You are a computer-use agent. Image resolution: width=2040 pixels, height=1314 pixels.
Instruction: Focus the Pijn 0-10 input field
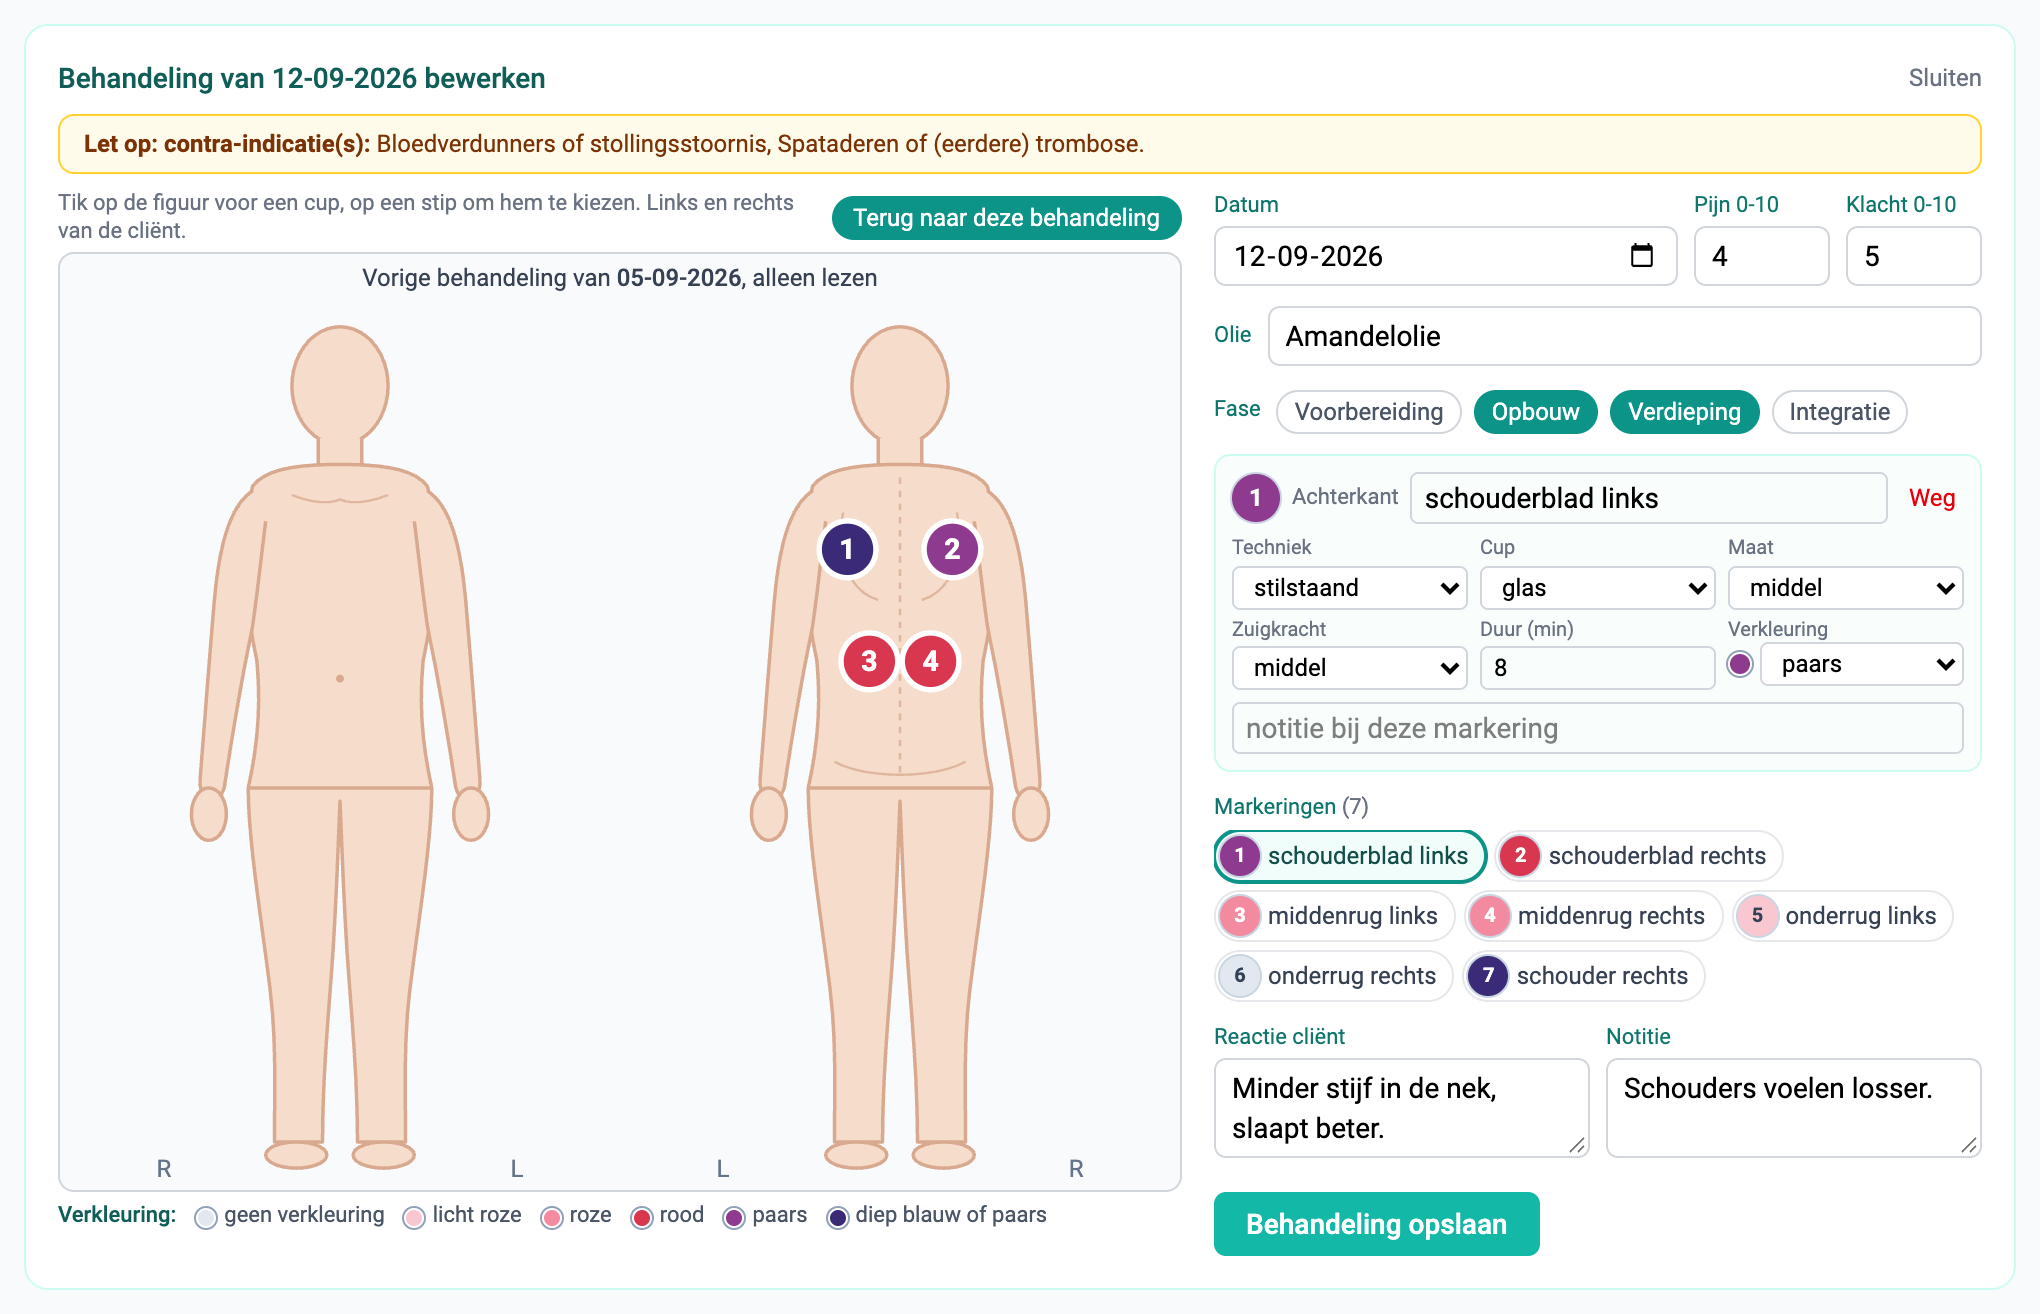[x=1761, y=256]
